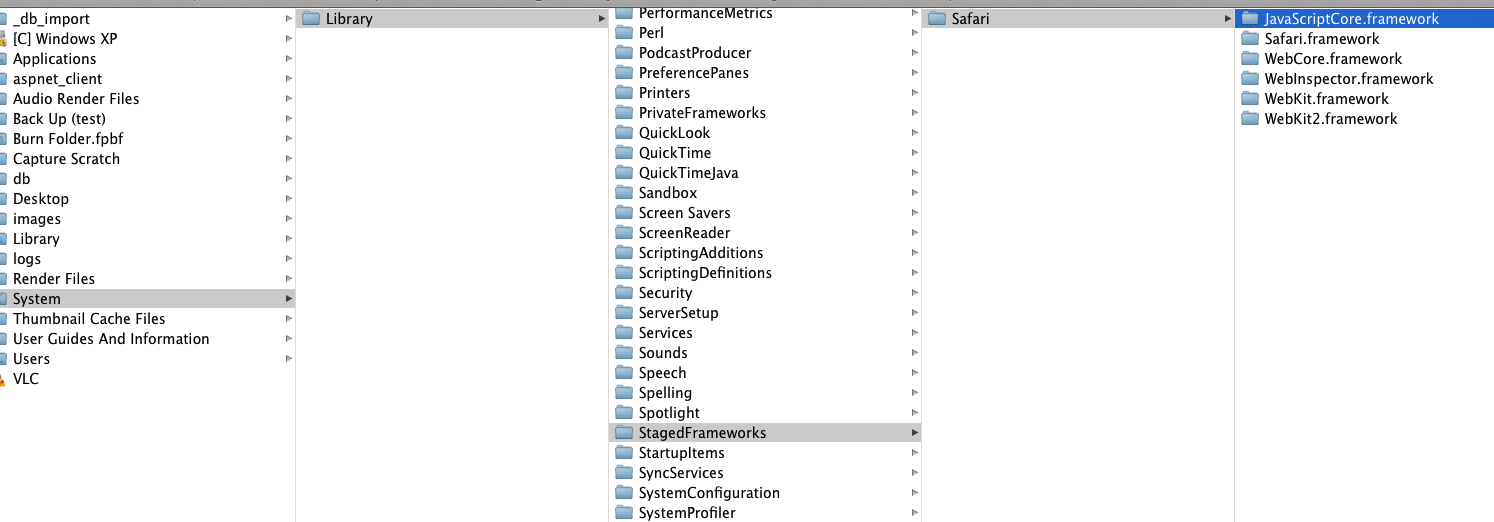
Task: Expand arrow beside Services folder
Action: (915, 333)
